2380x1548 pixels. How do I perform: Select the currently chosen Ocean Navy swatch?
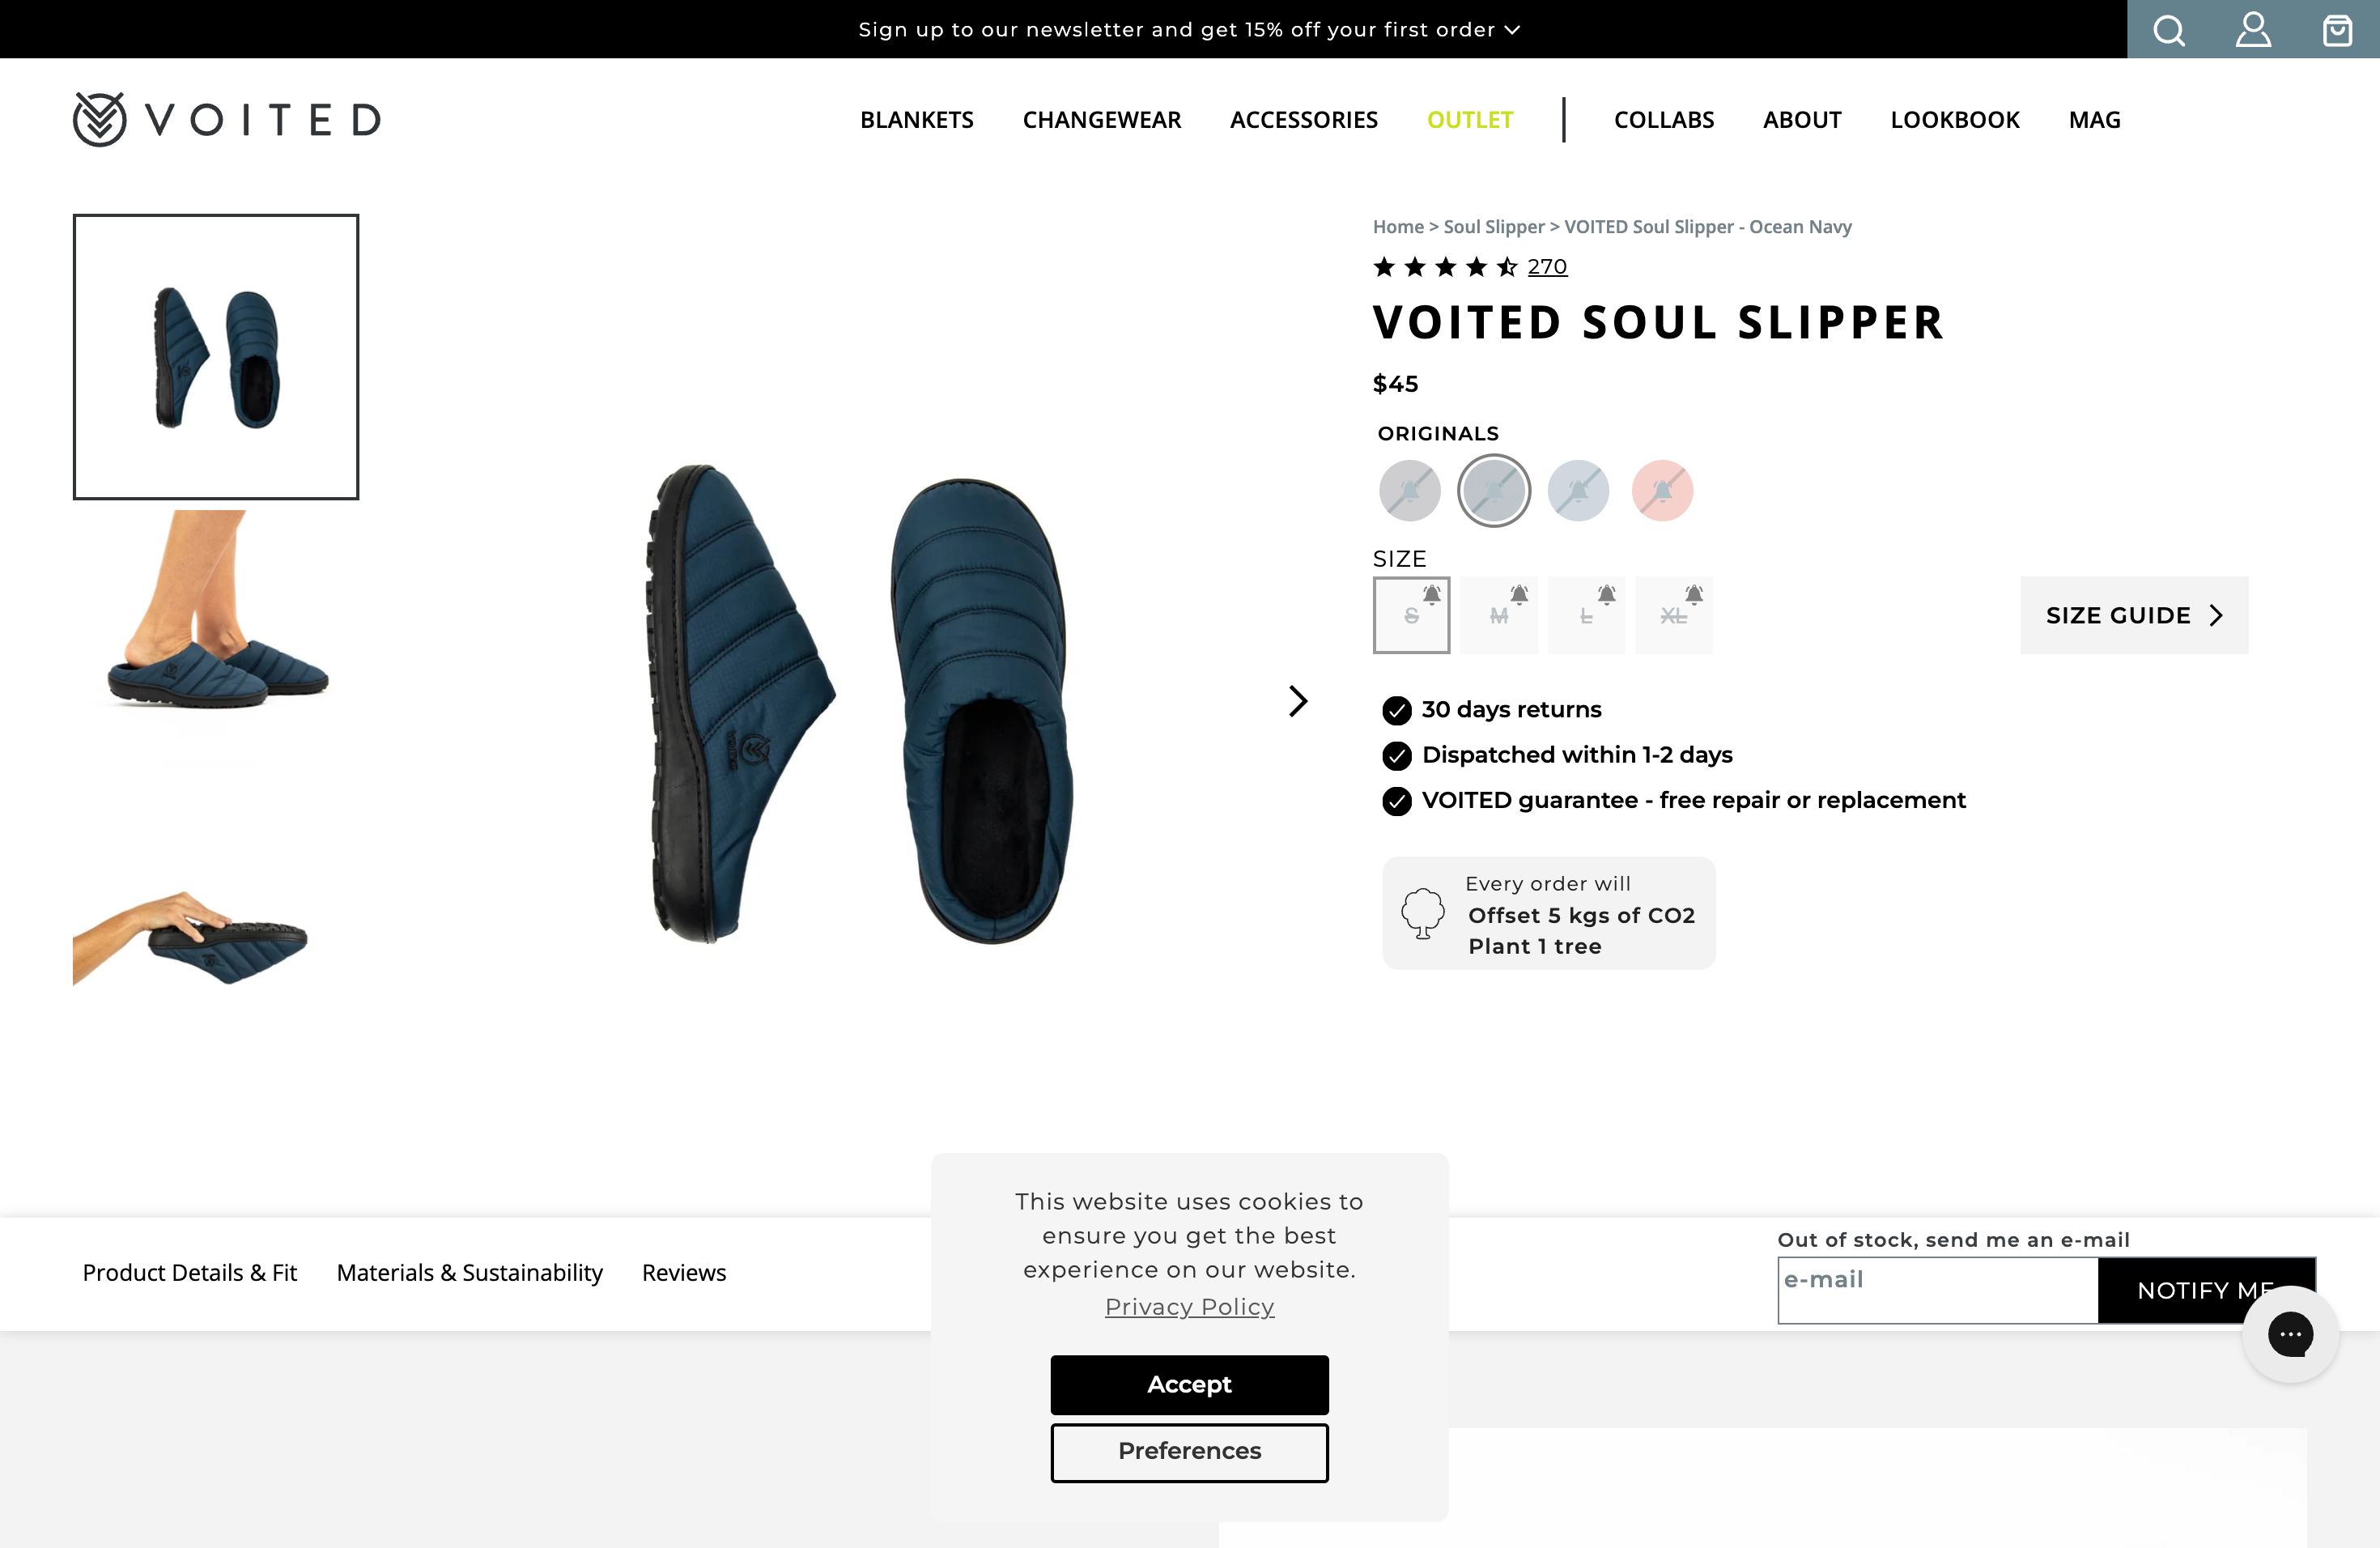click(1493, 490)
